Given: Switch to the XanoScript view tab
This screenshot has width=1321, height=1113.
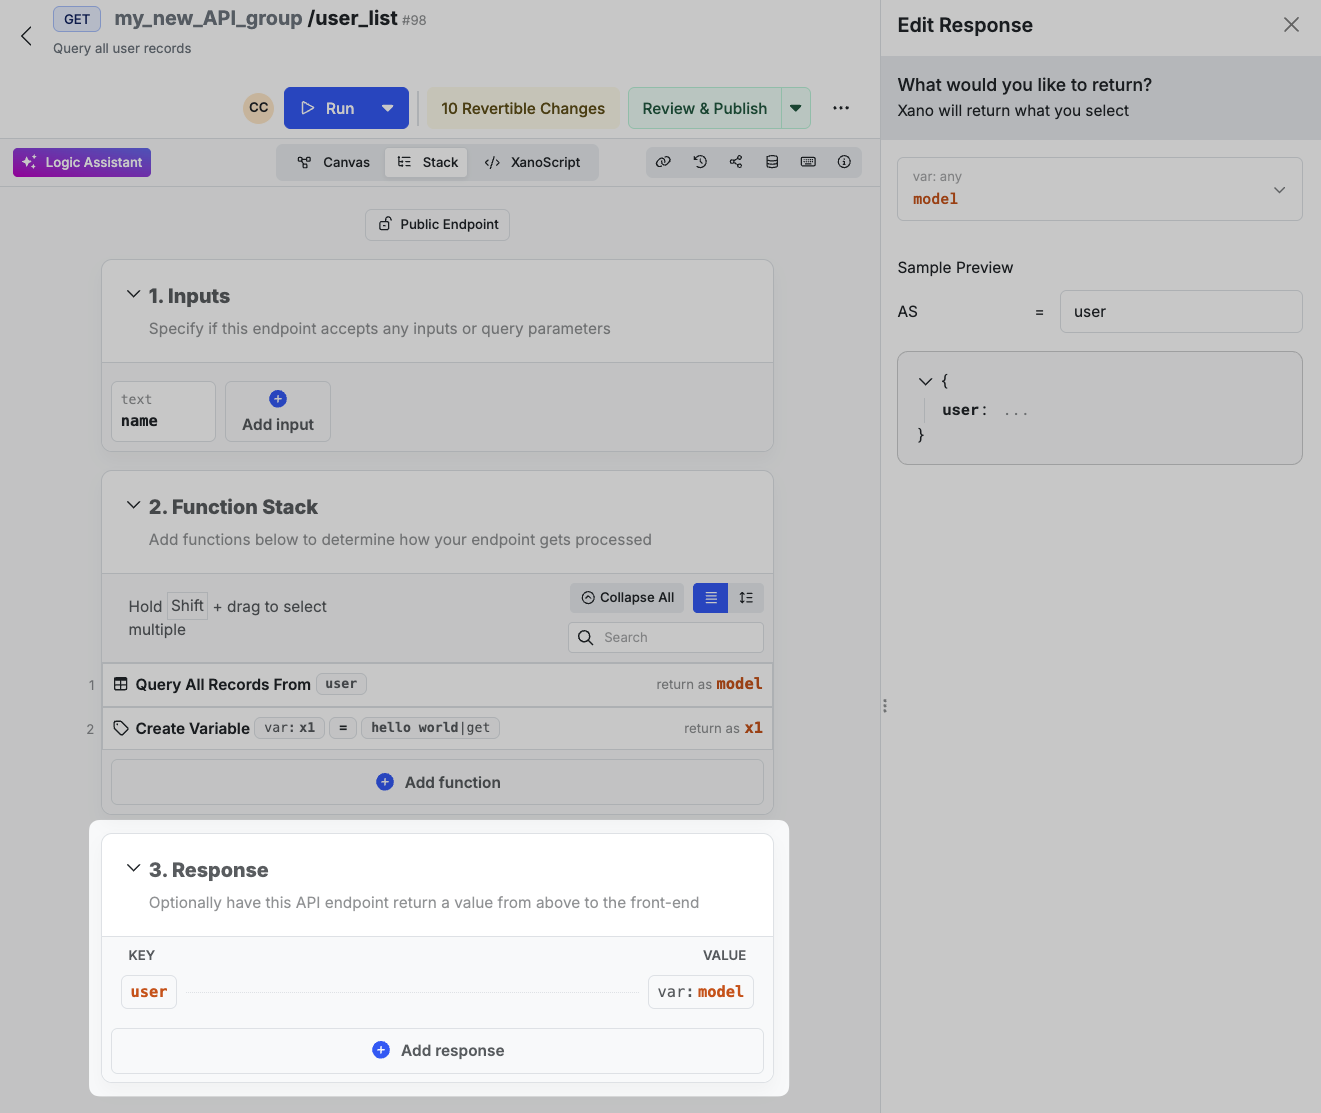Looking at the screenshot, I should (x=533, y=162).
